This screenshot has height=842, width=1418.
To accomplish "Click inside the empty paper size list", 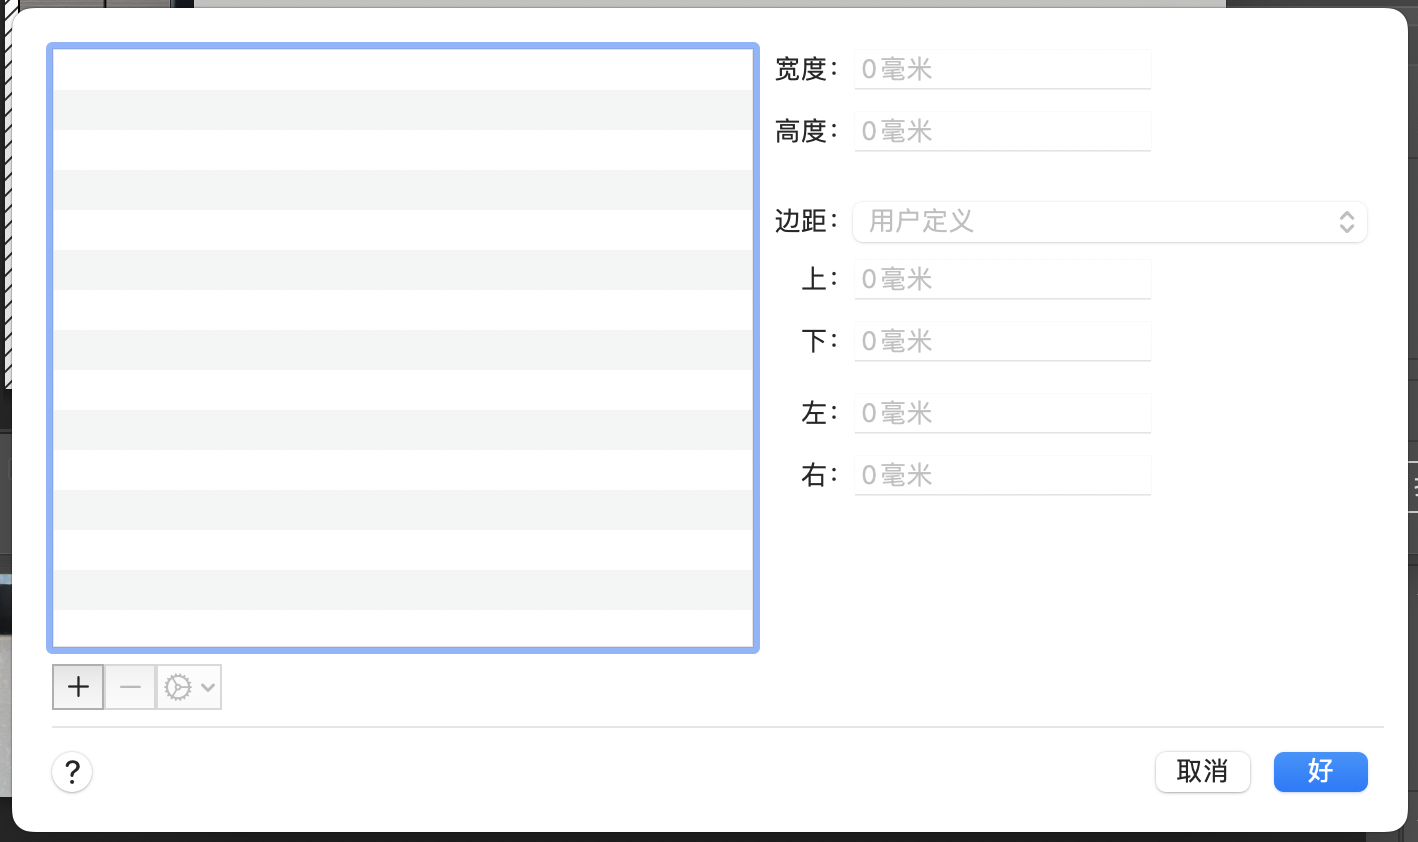I will tap(402, 350).
